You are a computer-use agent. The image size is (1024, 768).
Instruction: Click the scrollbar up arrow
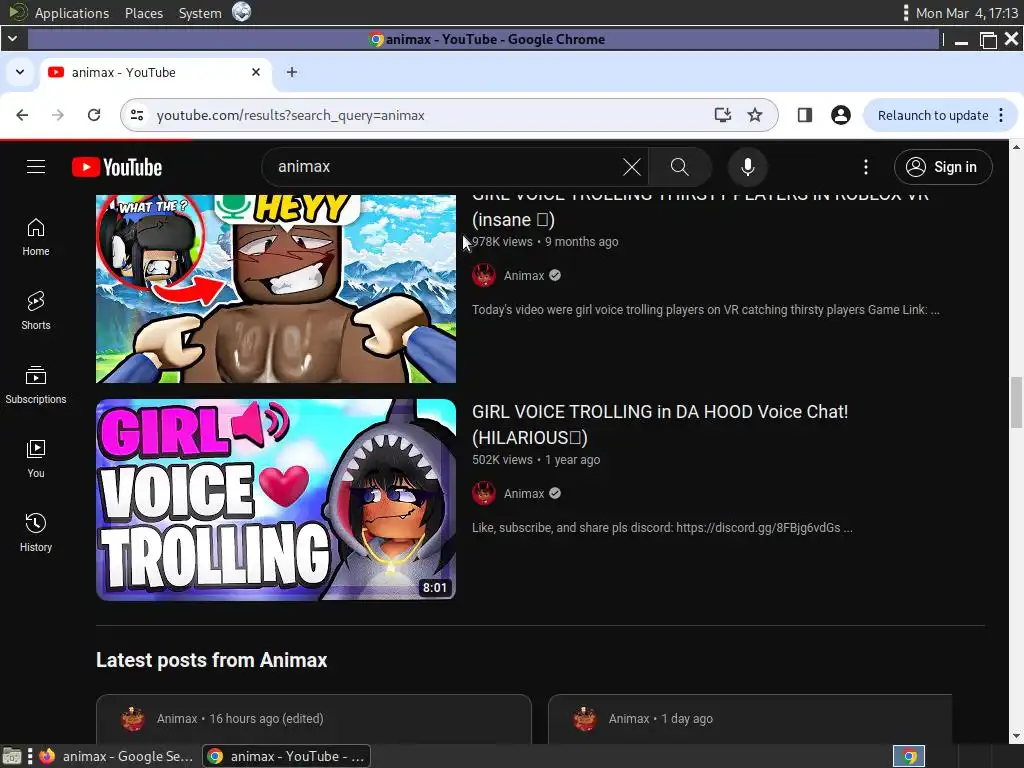click(1016, 147)
